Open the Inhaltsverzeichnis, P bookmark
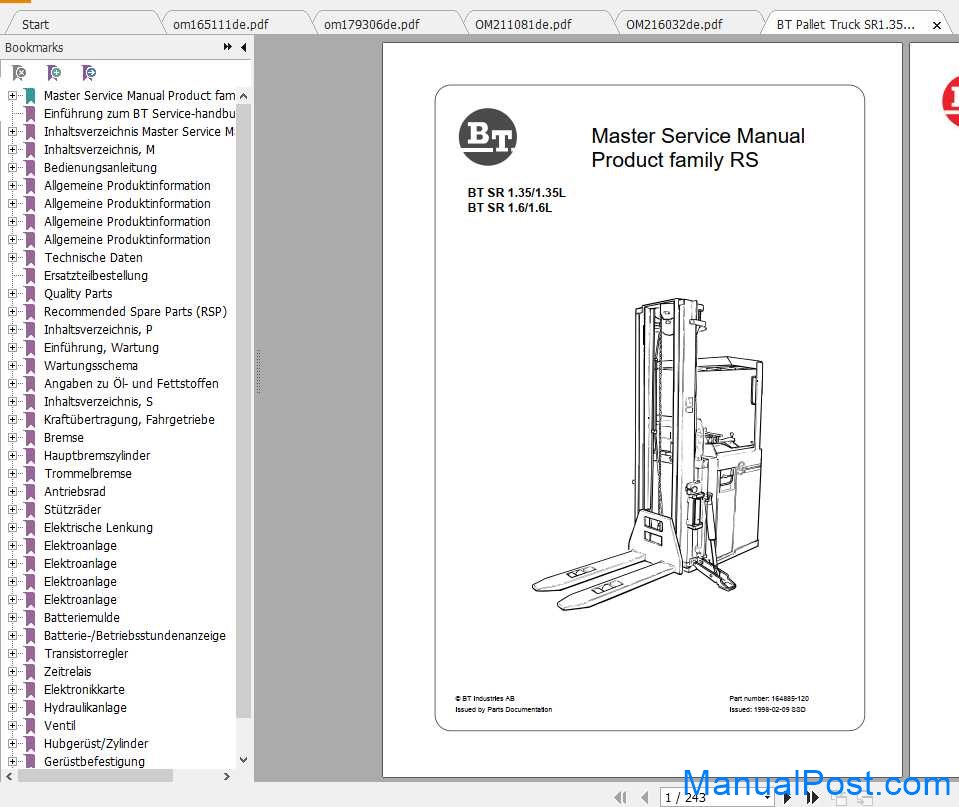 tap(98, 330)
